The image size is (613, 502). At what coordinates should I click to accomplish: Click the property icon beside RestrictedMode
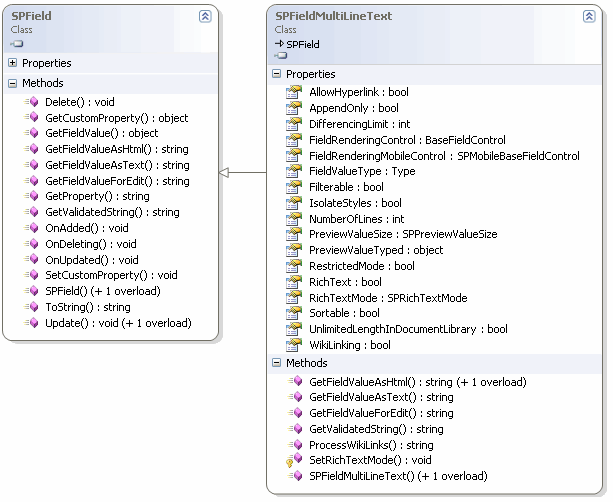coord(294,266)
